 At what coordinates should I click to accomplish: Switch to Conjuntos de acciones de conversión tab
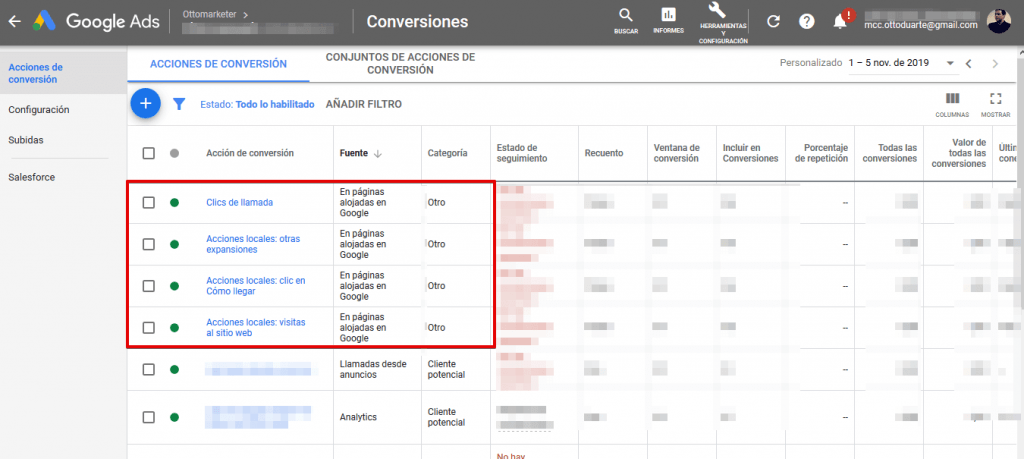tap(399, 64)
